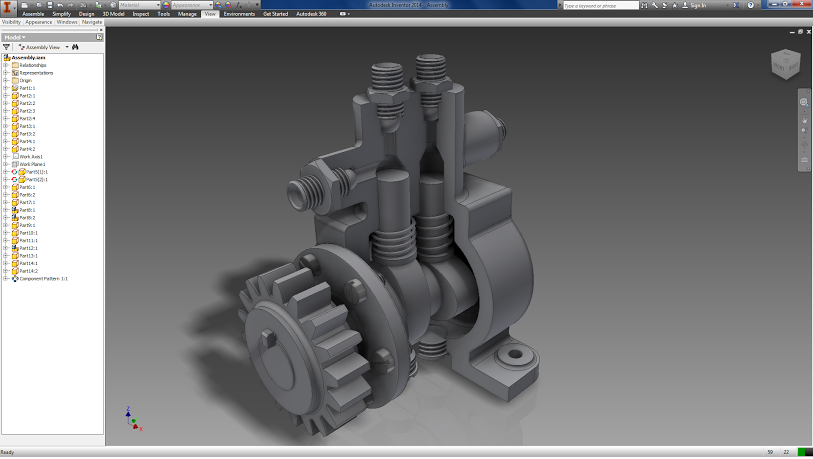Image resolution: width=813 pixels, height=459 pixels.
Task: Click the Pan hand icon on navigation bar
Action: coord(804,120)
